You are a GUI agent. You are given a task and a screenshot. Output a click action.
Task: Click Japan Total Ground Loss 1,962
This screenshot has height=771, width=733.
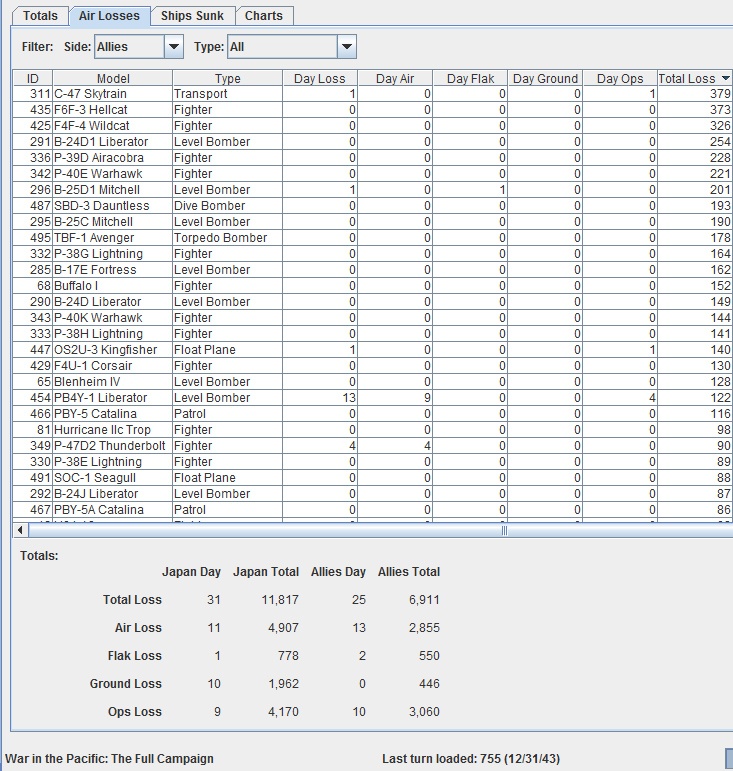pyautogui.click(x=283, y=683)
